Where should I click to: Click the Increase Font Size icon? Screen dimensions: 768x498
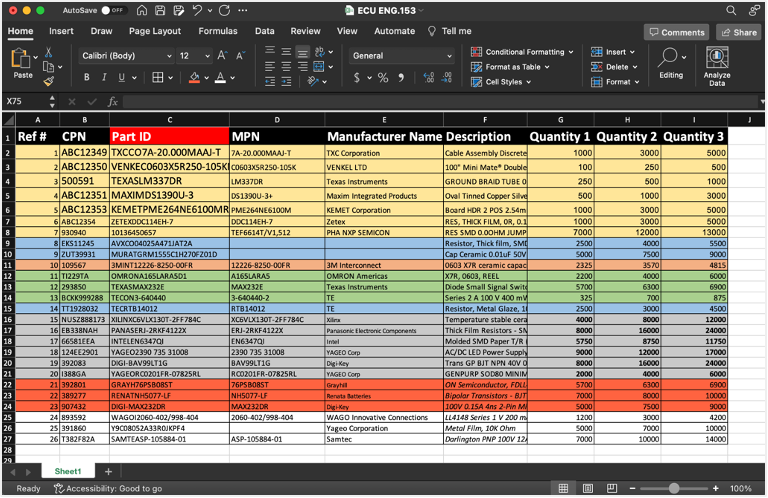(x=222, y=55)
